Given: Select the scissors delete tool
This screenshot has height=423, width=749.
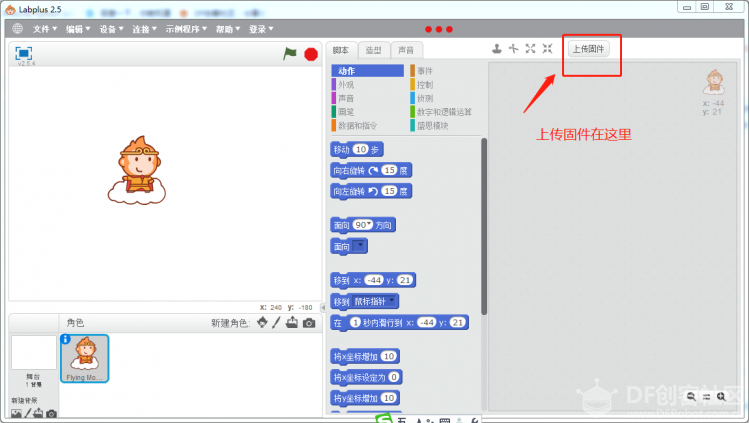Looking at the screenshot, I should pyautogui.click(x=514, y=48).
